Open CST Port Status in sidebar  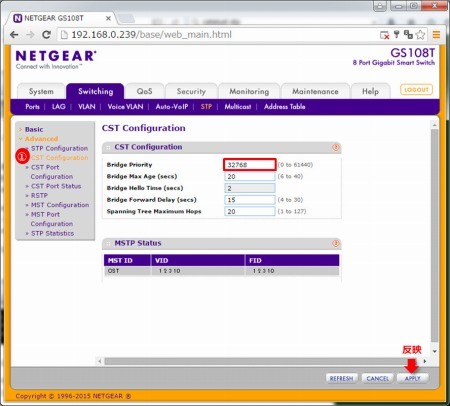point(56,186)
